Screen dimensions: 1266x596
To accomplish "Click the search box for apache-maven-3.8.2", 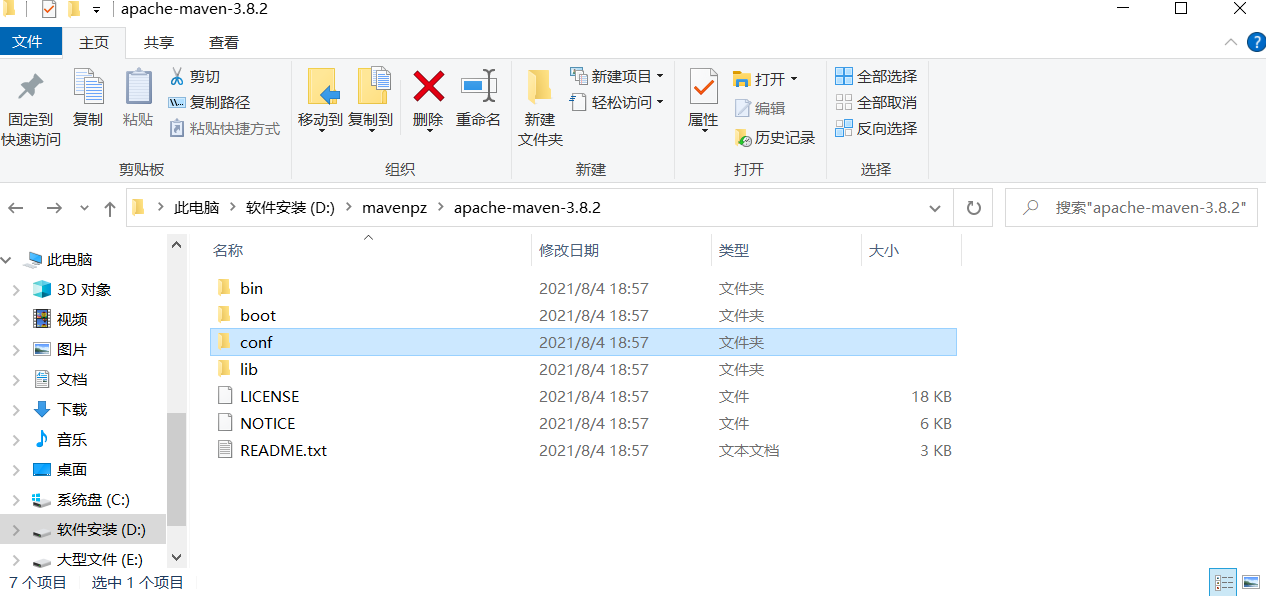I will pyautogui.click(x=1132, y=208).
